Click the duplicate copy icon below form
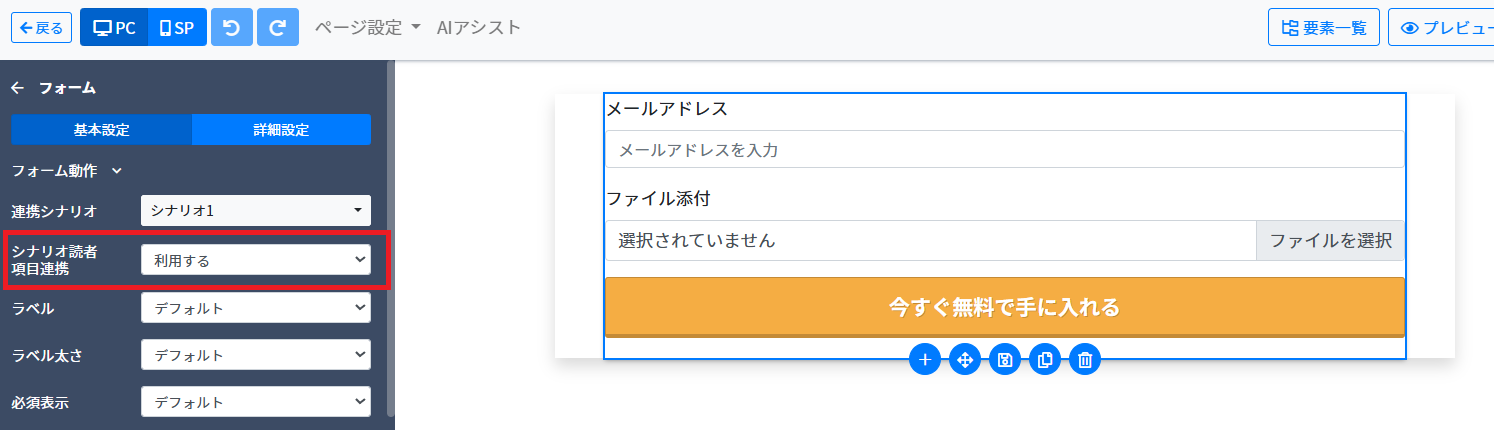 click(1045, 360)
